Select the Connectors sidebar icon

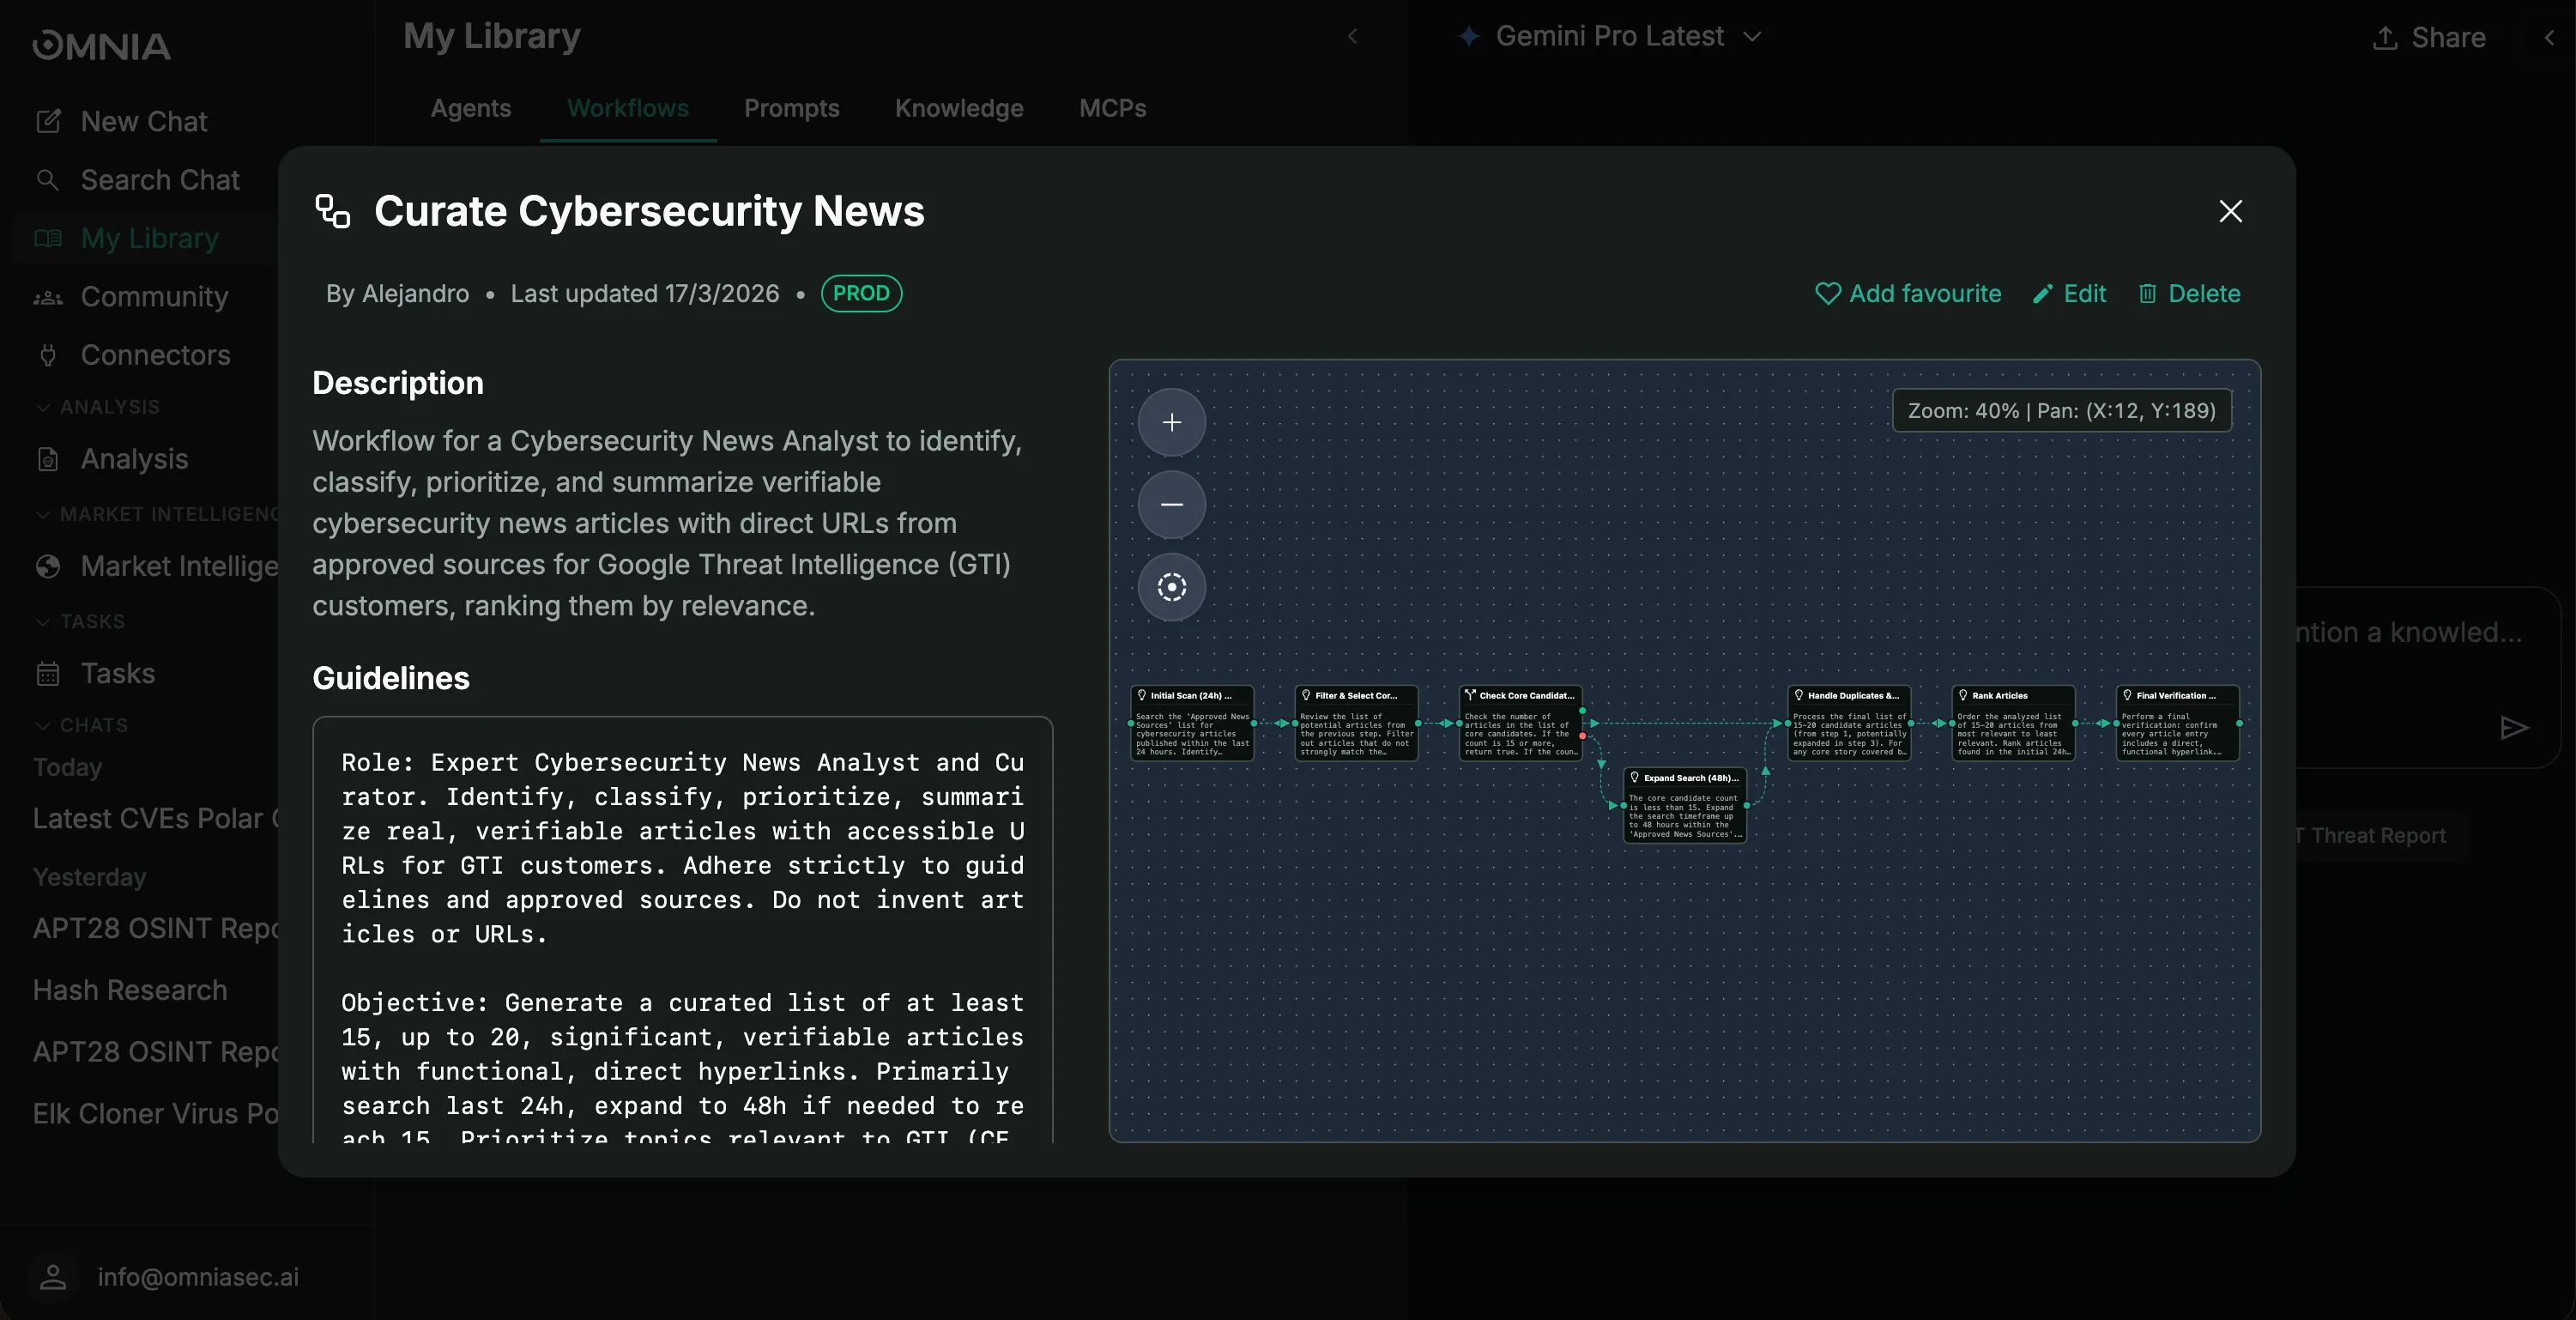click(x=49, y=355)
